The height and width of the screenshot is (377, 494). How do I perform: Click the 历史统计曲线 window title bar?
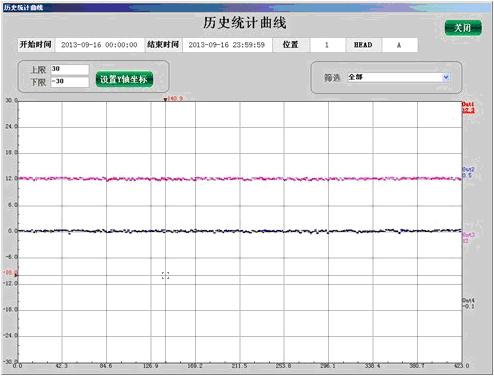[247, 7]
